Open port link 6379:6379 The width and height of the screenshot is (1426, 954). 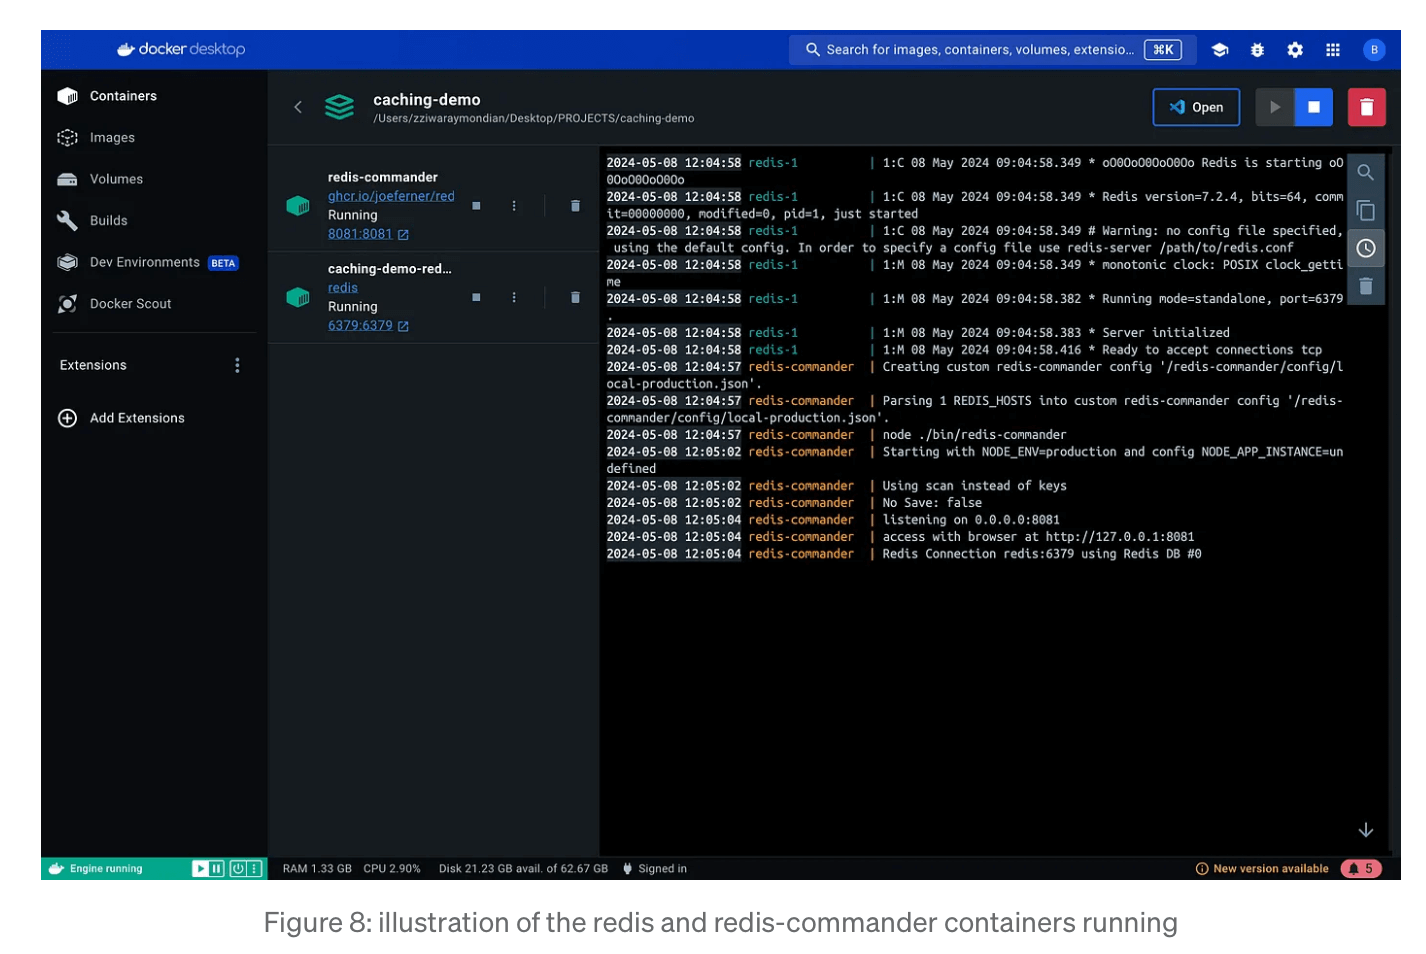pos(368,326)
